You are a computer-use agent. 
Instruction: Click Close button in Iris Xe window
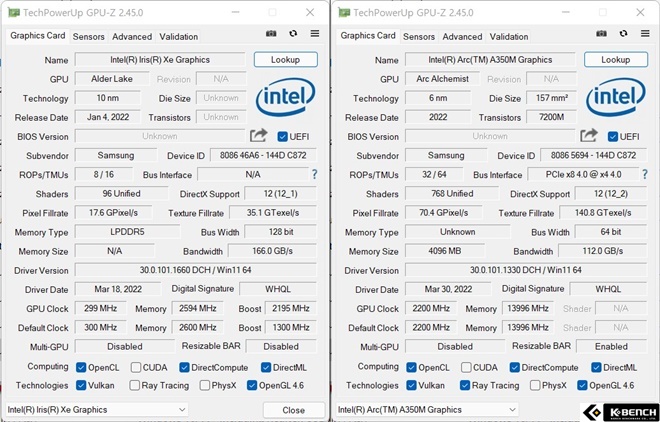pos(294,410)
